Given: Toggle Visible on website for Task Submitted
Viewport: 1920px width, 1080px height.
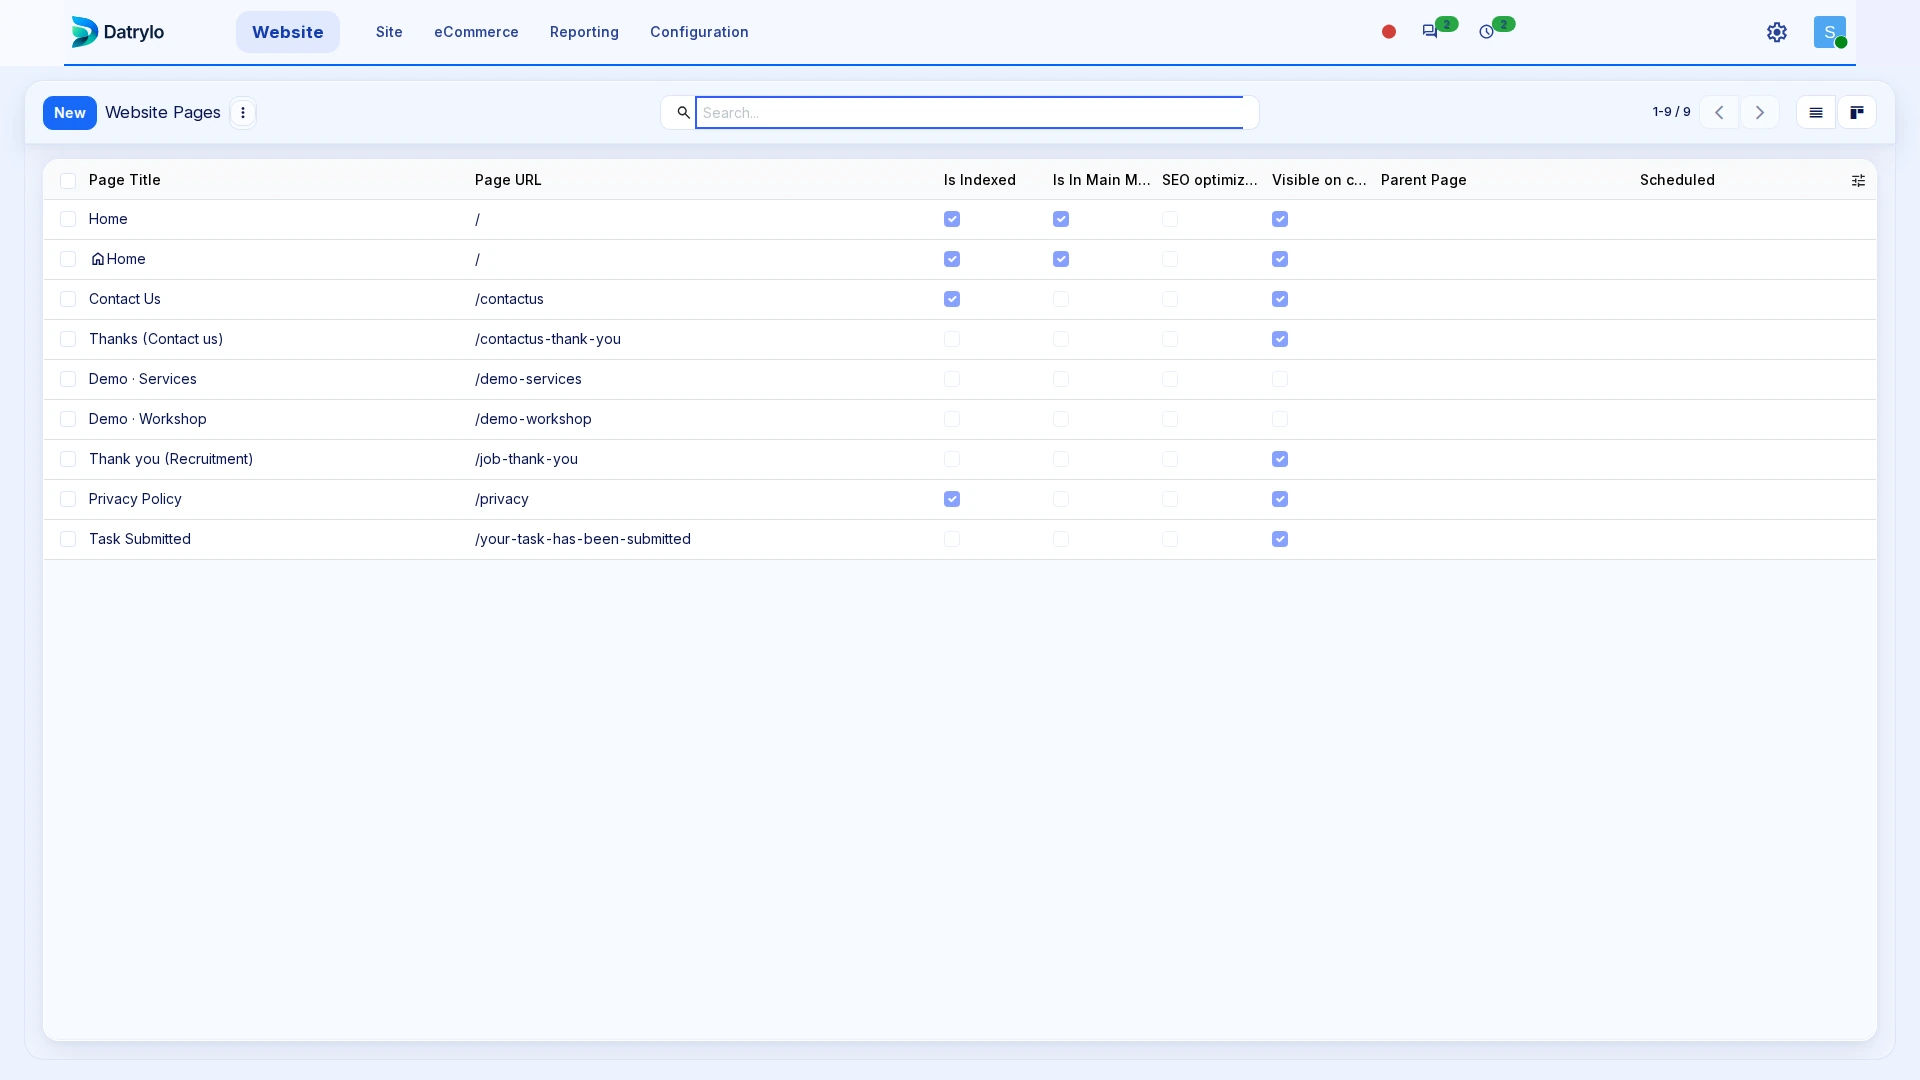Looking at the screenshot, I should tap(1280, 540).
